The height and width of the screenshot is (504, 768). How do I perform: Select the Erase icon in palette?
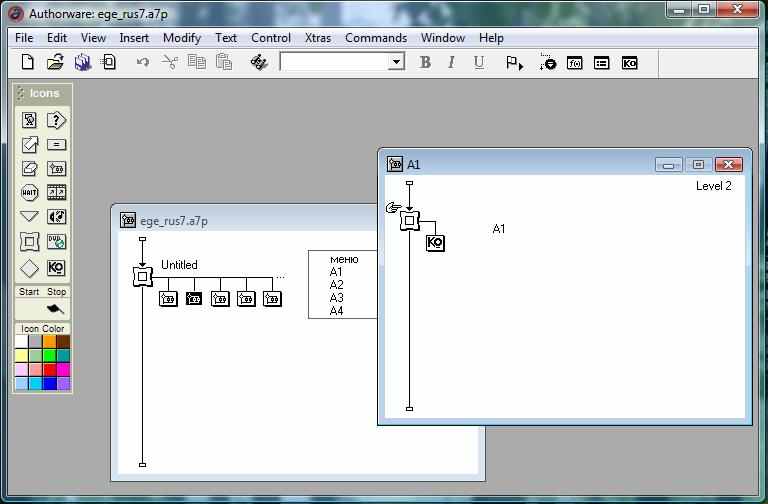(29, 168)
